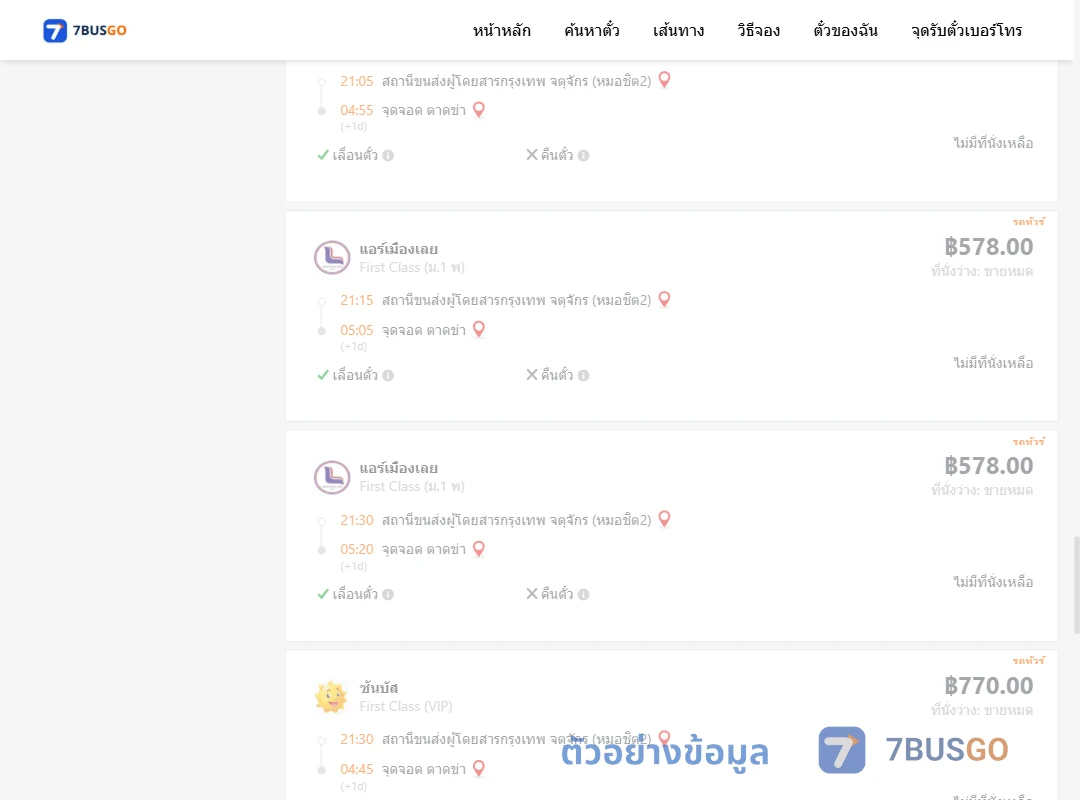Open the เส้นทาง menu item
Screen dimensions: 1080x800
pos(678,30)
